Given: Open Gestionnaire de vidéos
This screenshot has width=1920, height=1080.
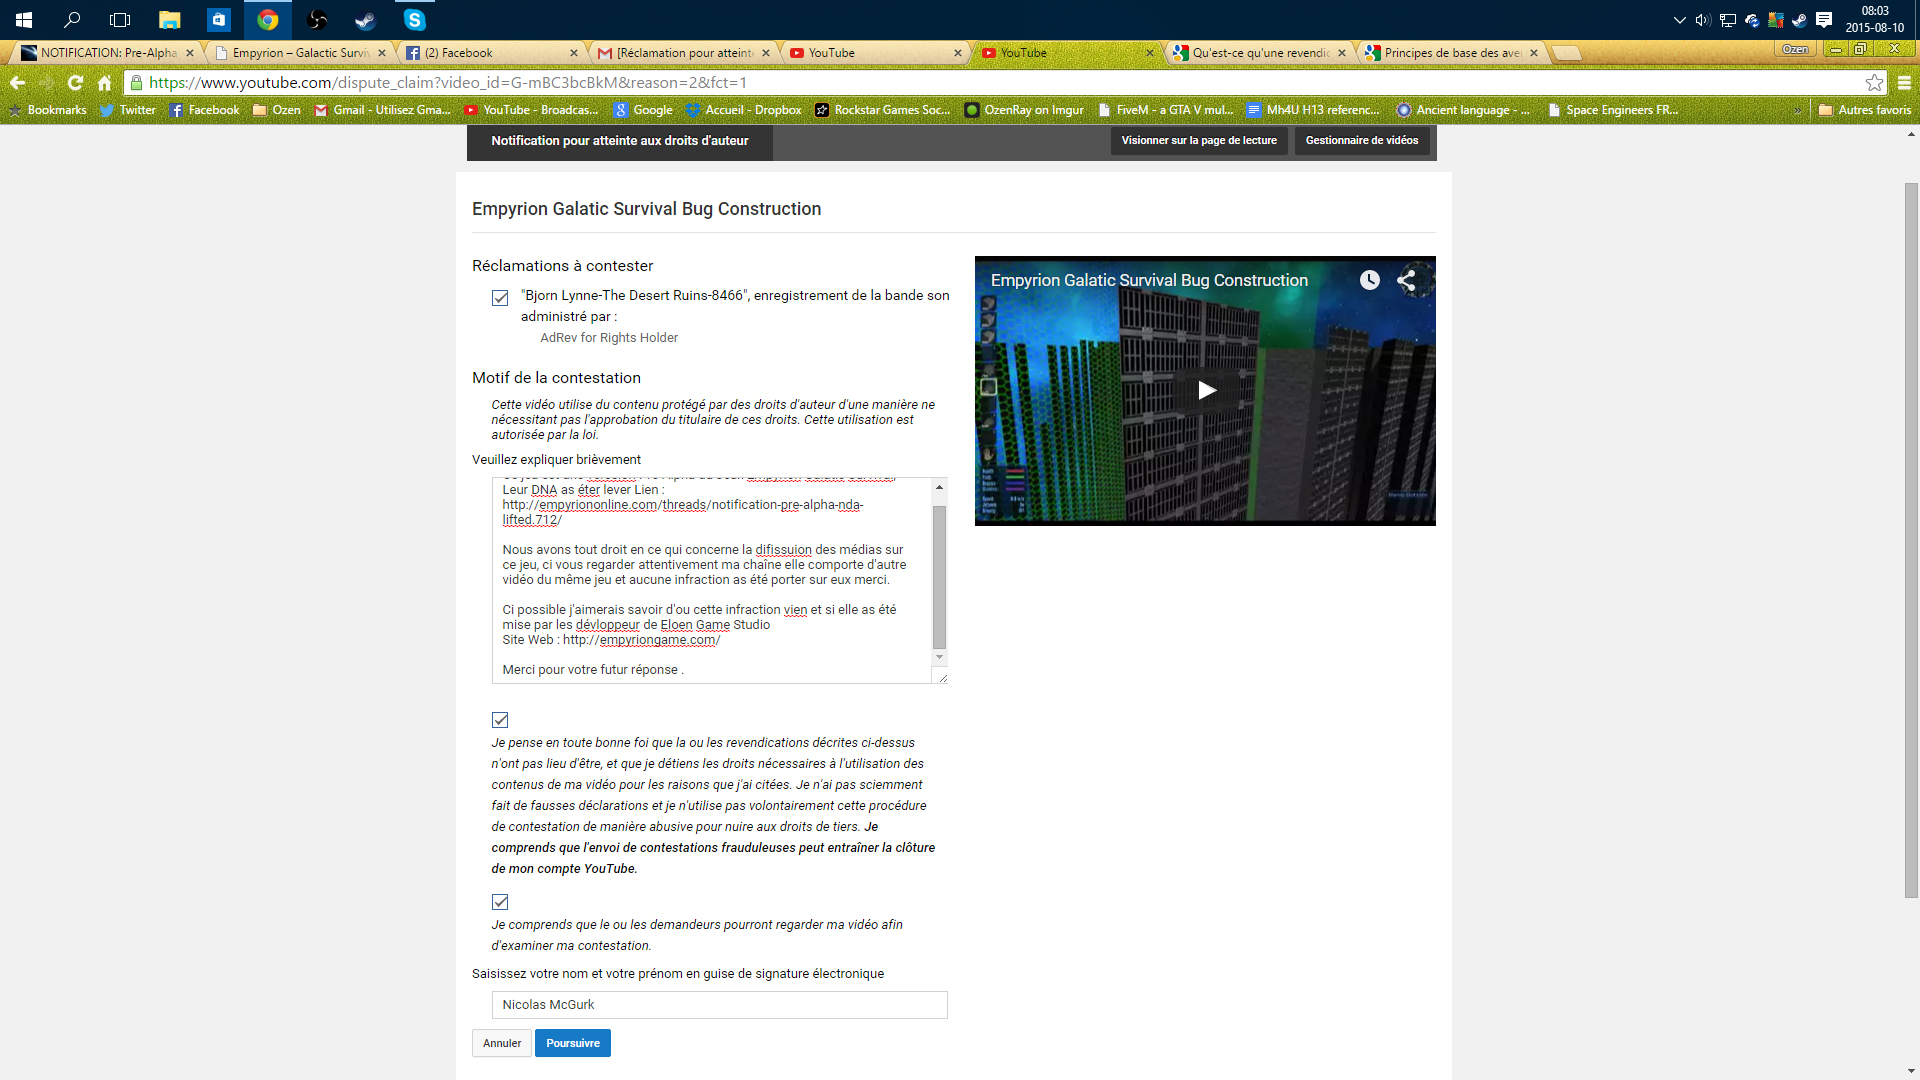Looking at the screenshot, I should pos(1362,141).
